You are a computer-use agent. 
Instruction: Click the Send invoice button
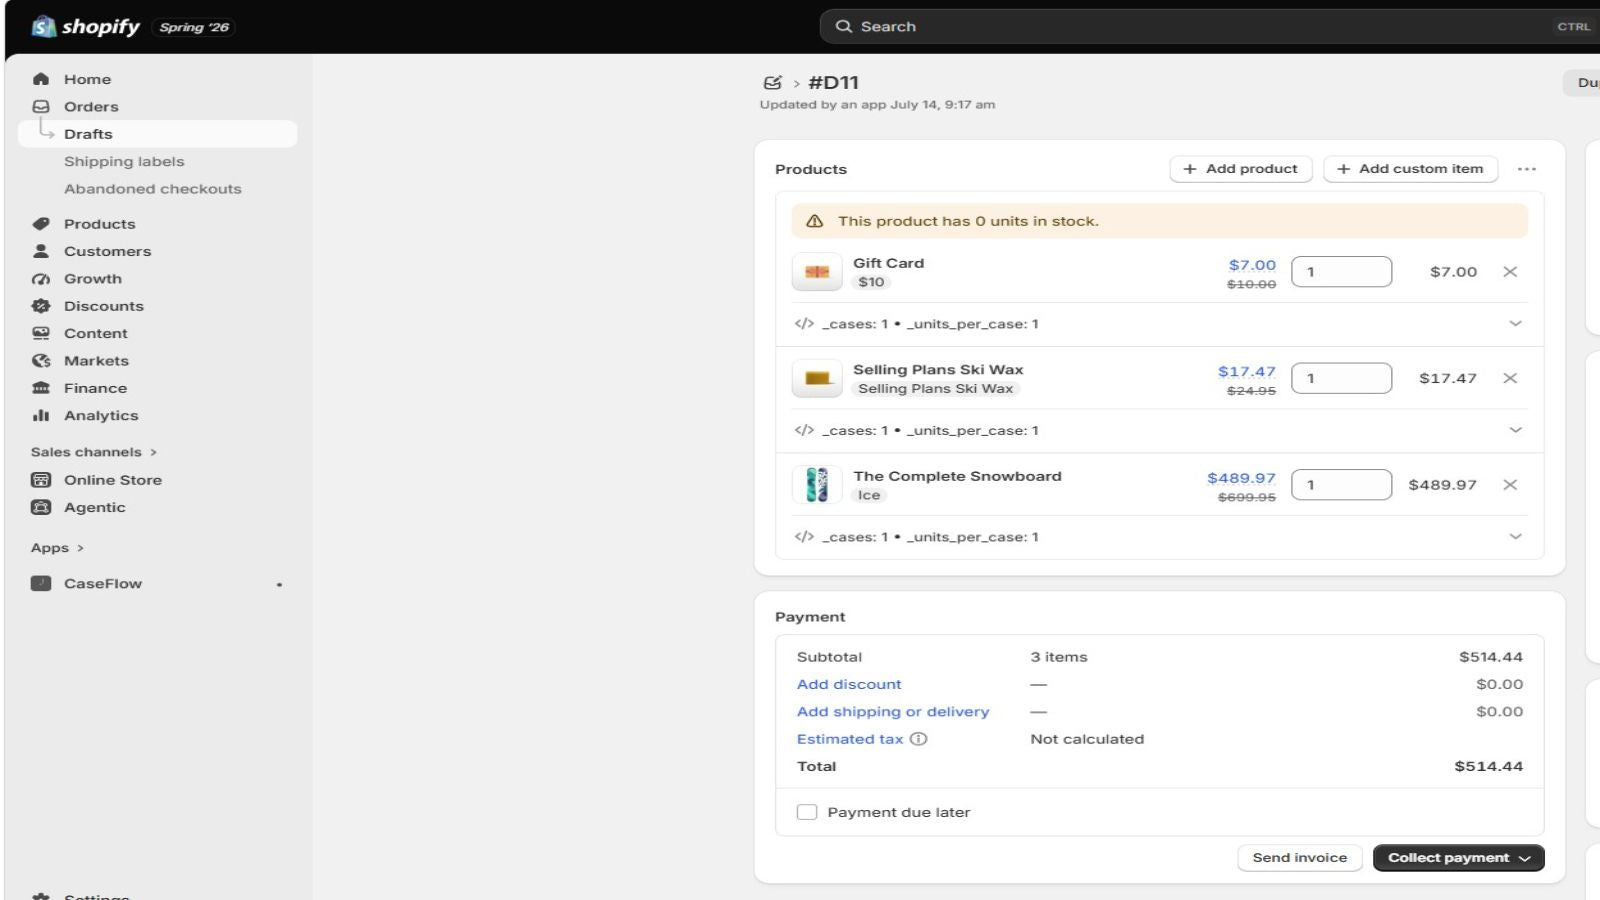click(x=1299, y=858)
